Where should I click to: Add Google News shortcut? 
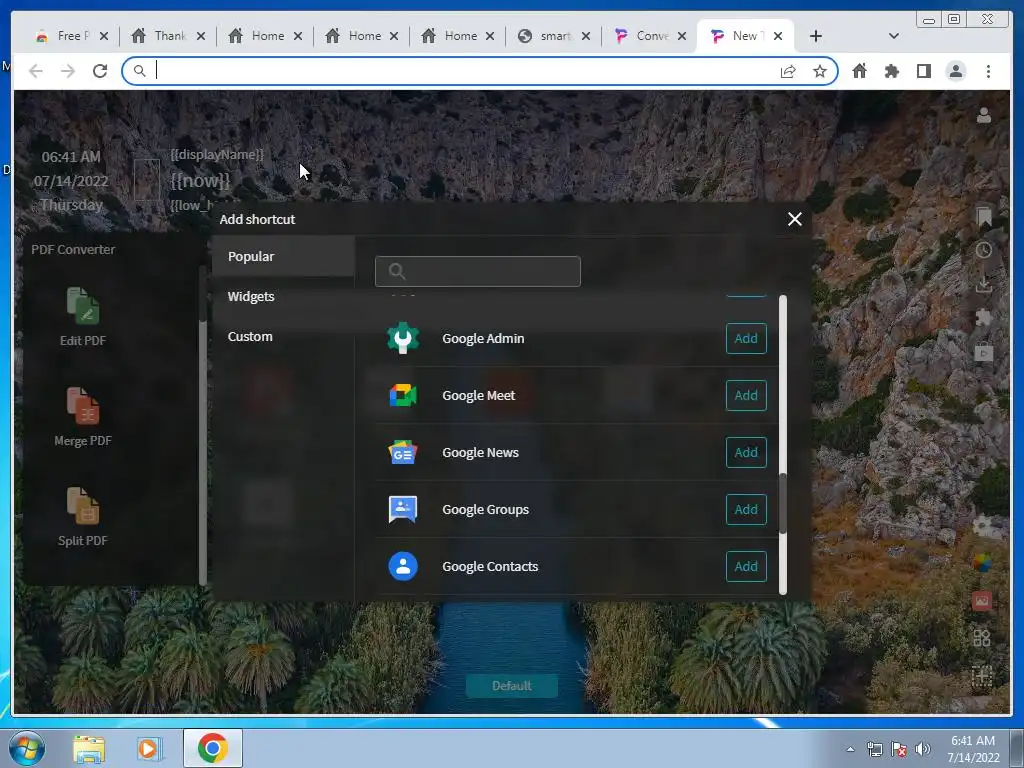[746, 452]
